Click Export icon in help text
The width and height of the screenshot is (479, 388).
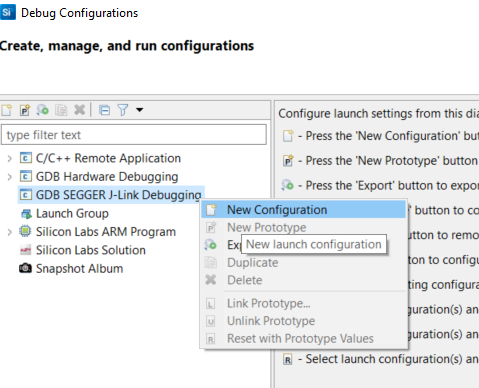pos(287,185)
